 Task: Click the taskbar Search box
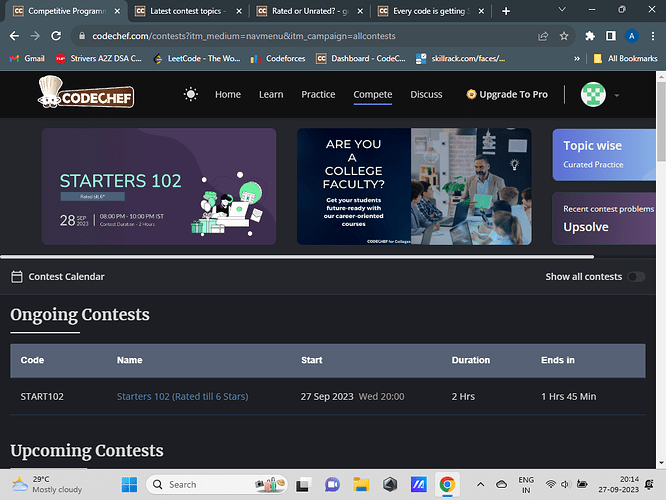point(217,485)
